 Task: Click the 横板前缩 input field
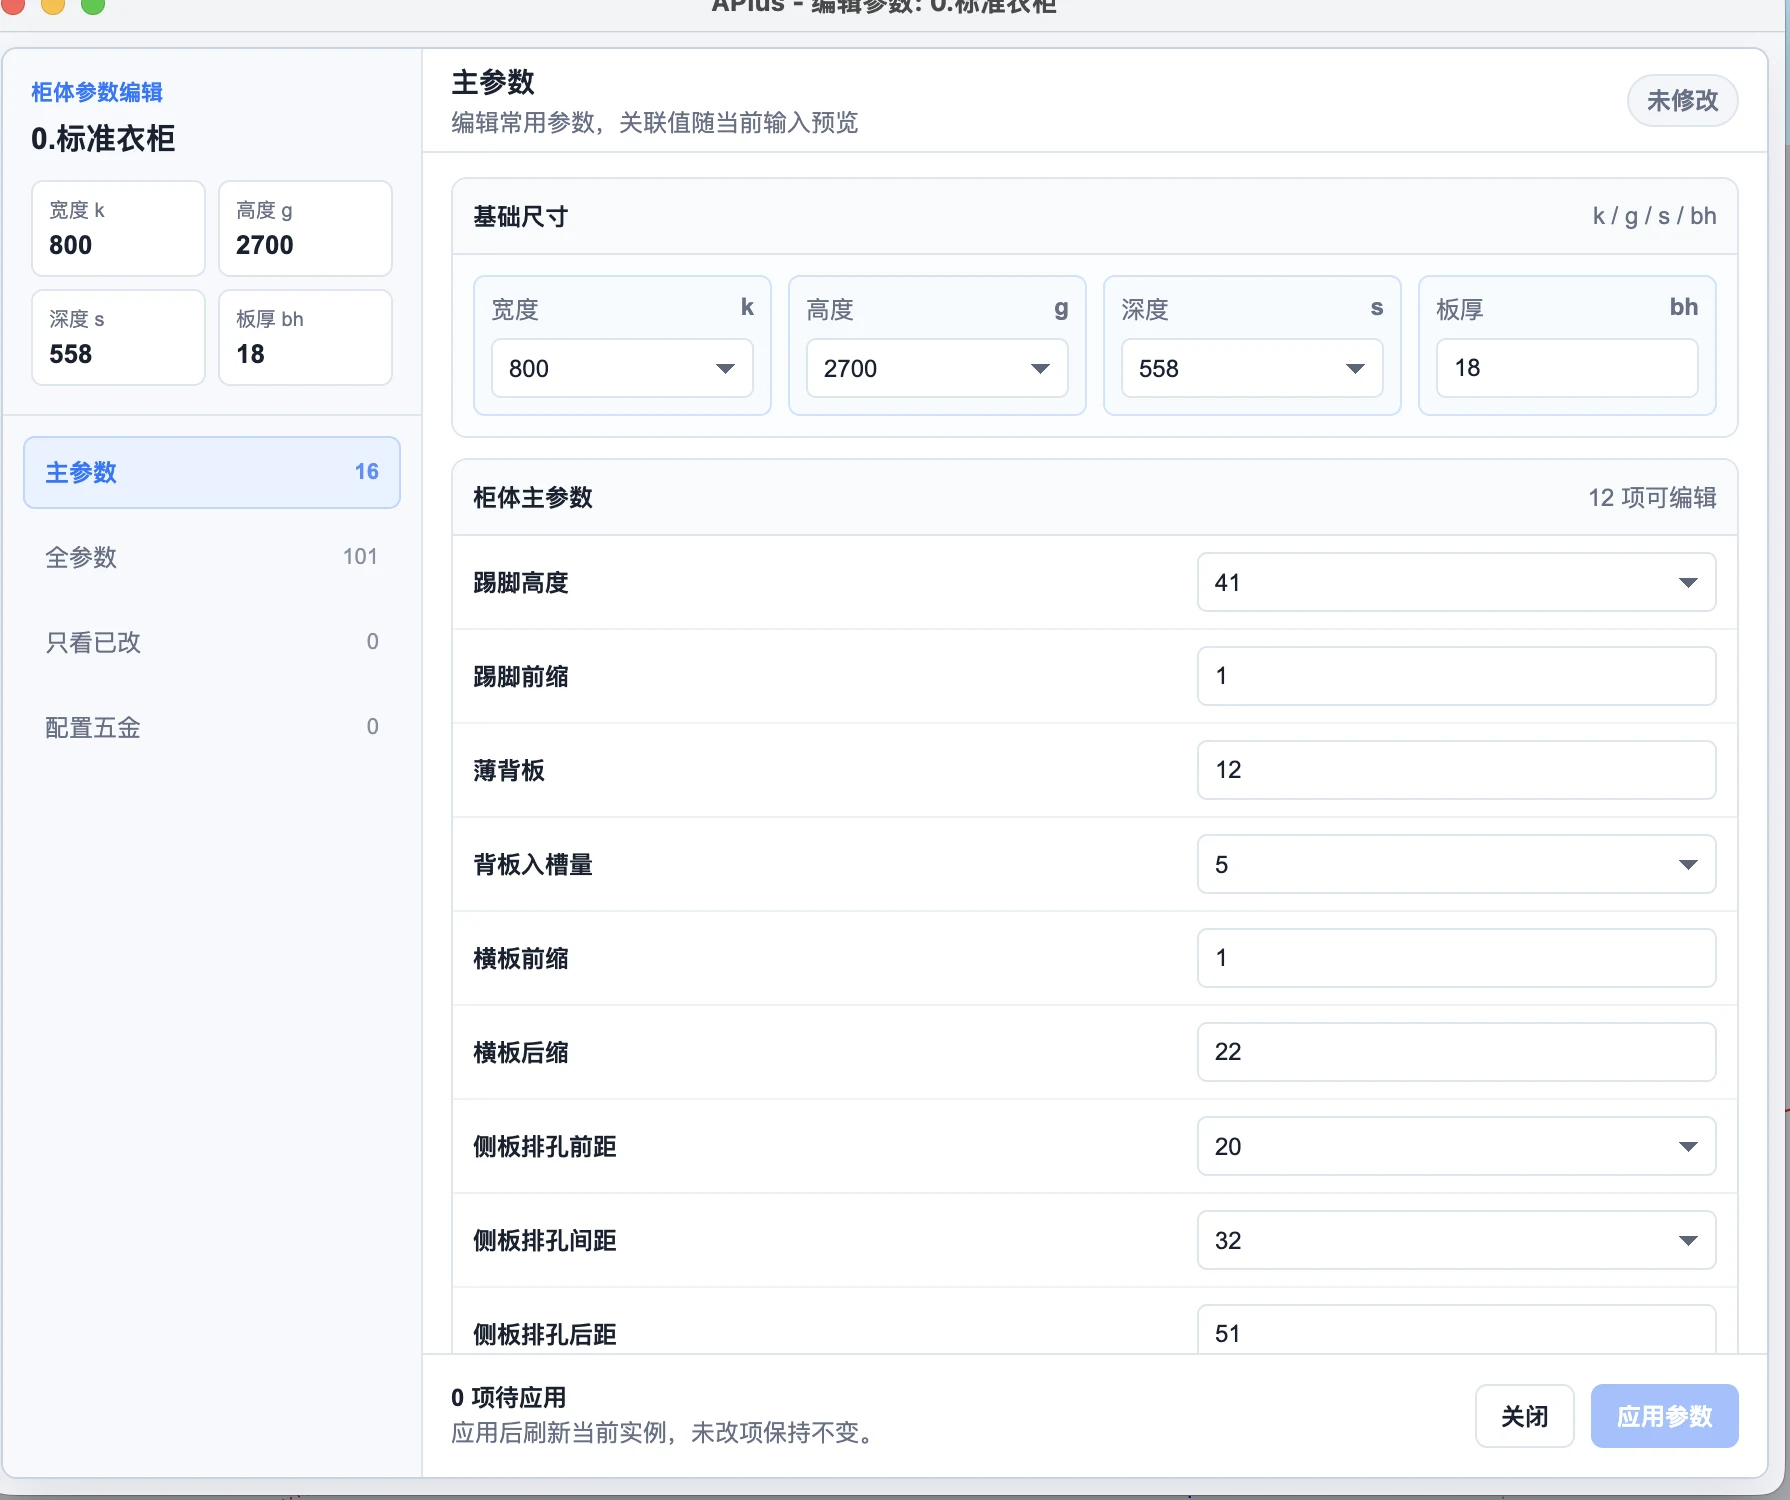[x=1457, y=958]
